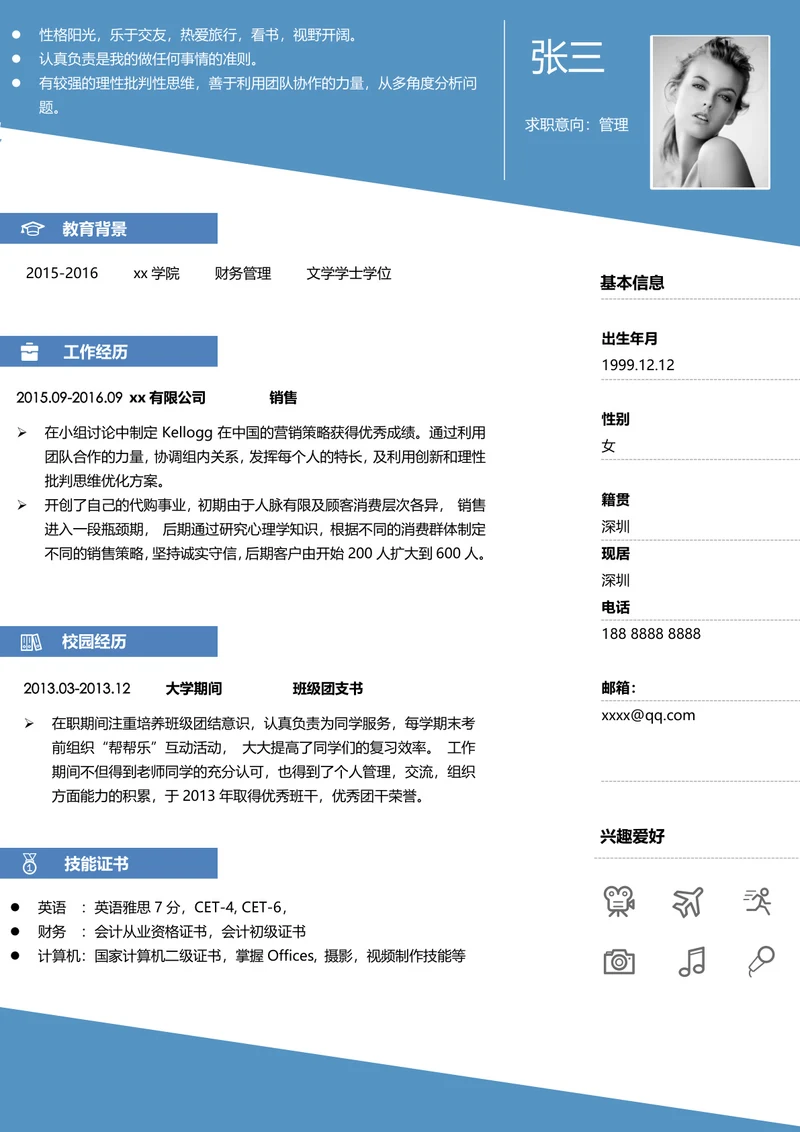Screen dimensions: 800x1132
Task: Select the video camera hobby icon
Action: (619, 901)
